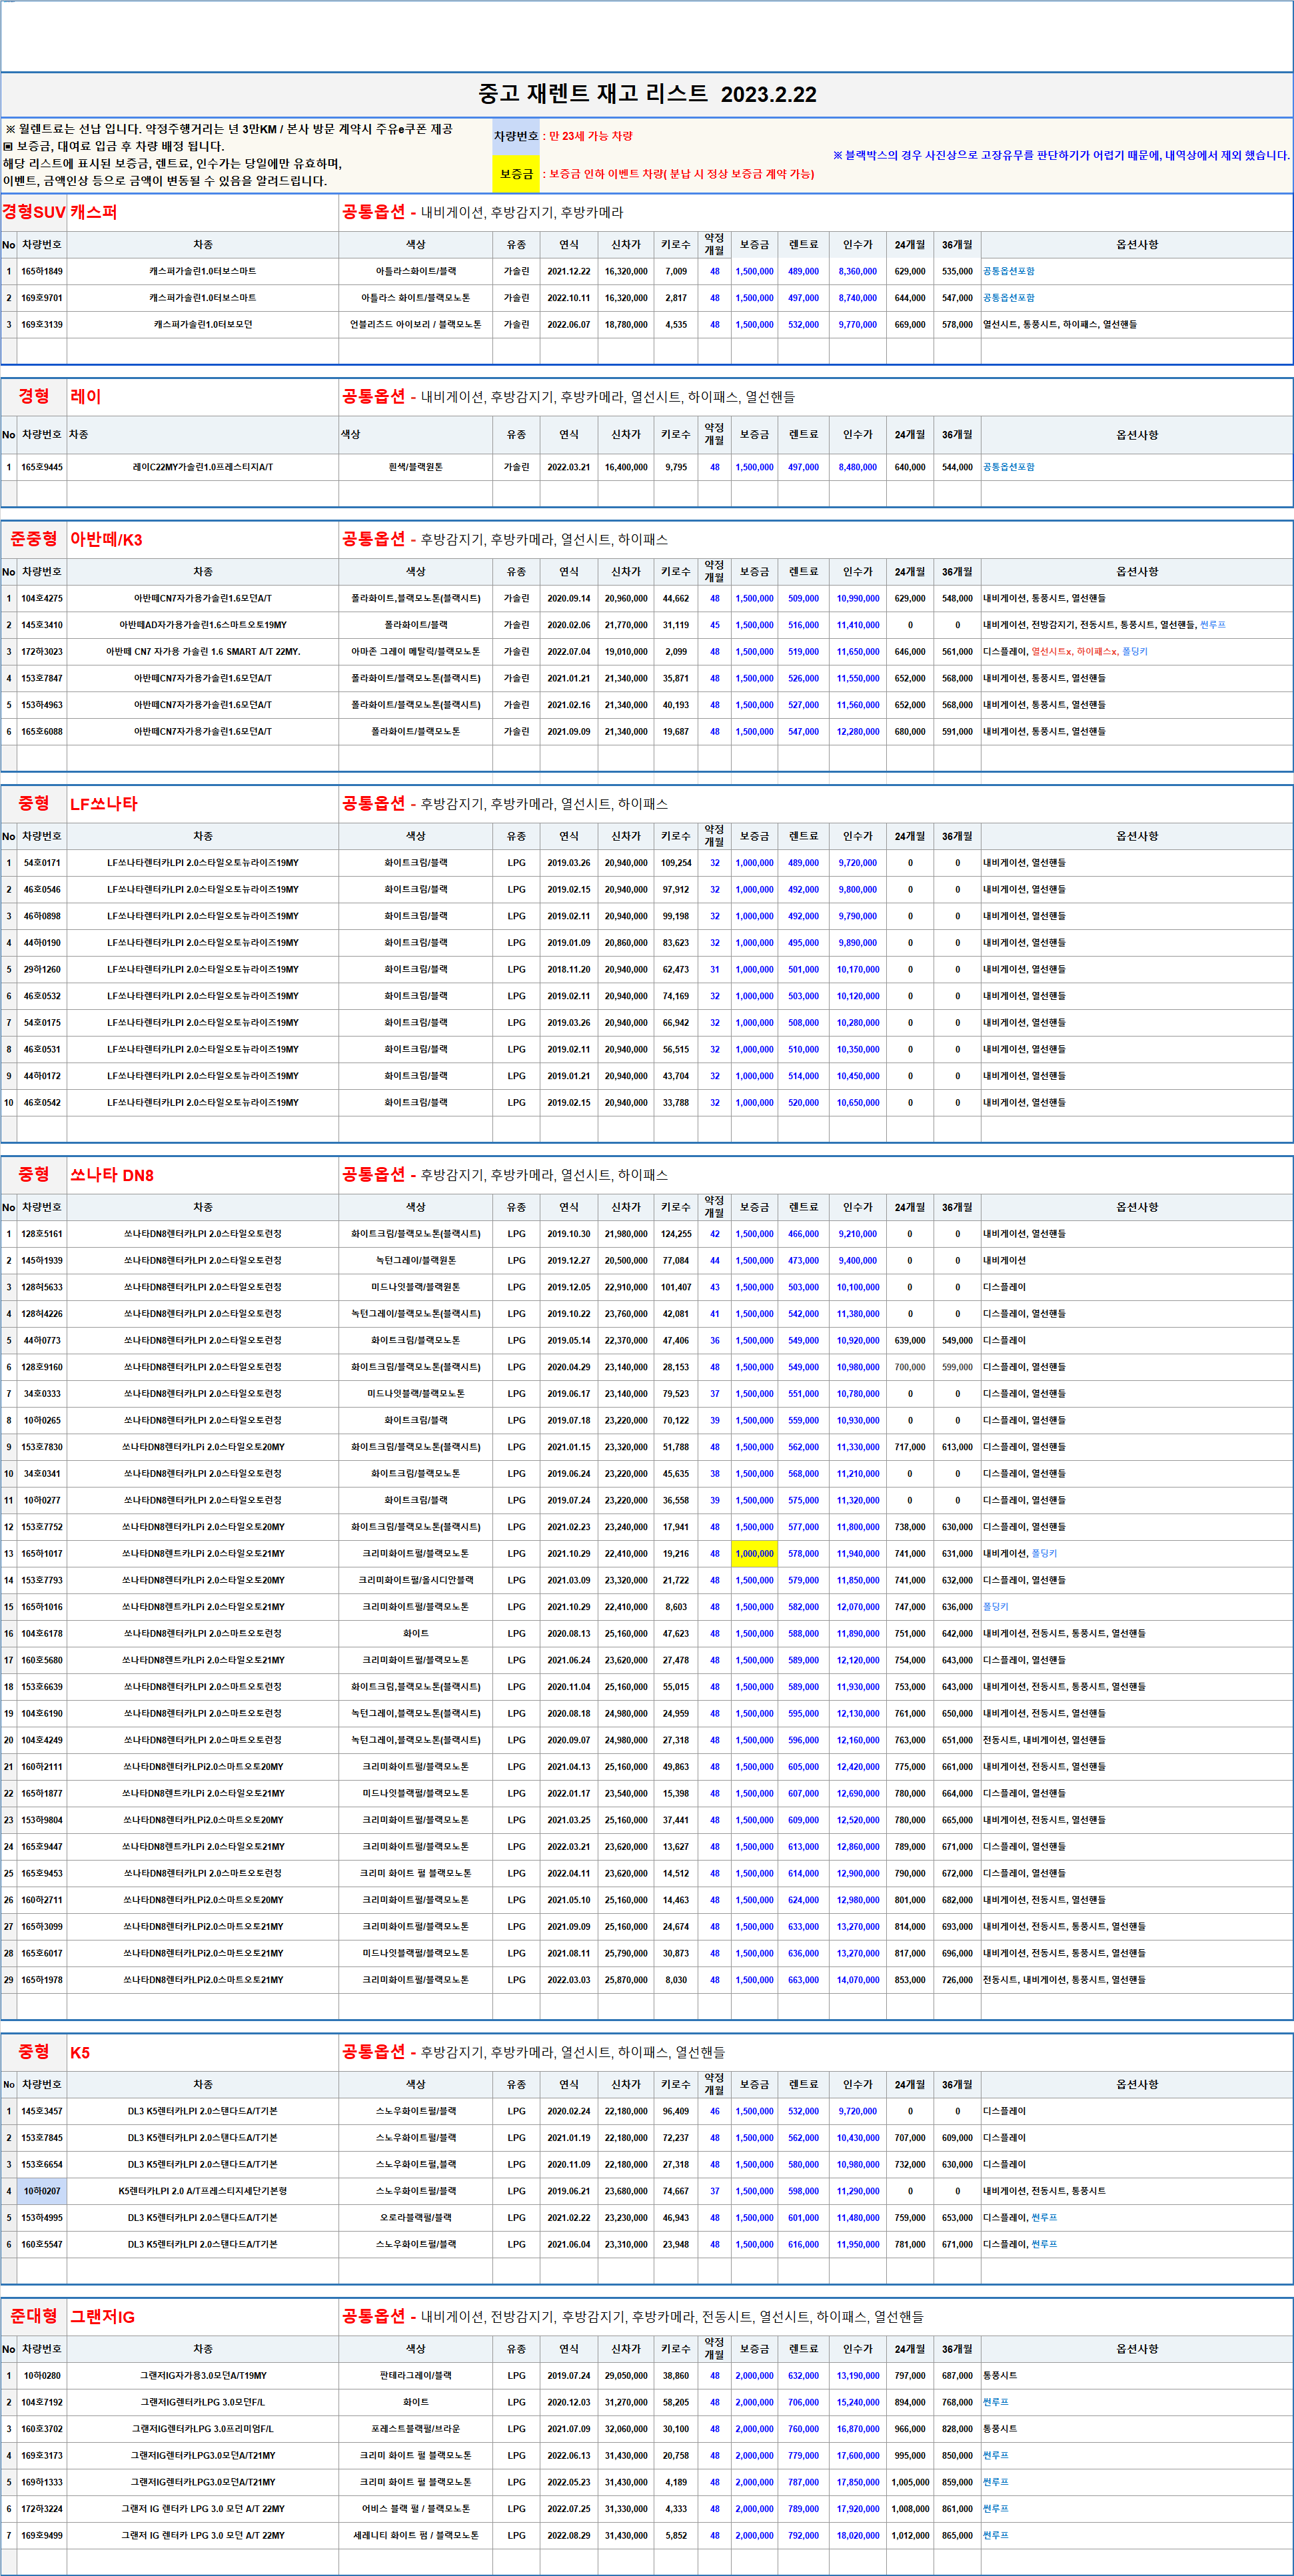Select plate number 160호5547
The width and height of the screenshot is (1294, 2576).
click(42, 2245)
